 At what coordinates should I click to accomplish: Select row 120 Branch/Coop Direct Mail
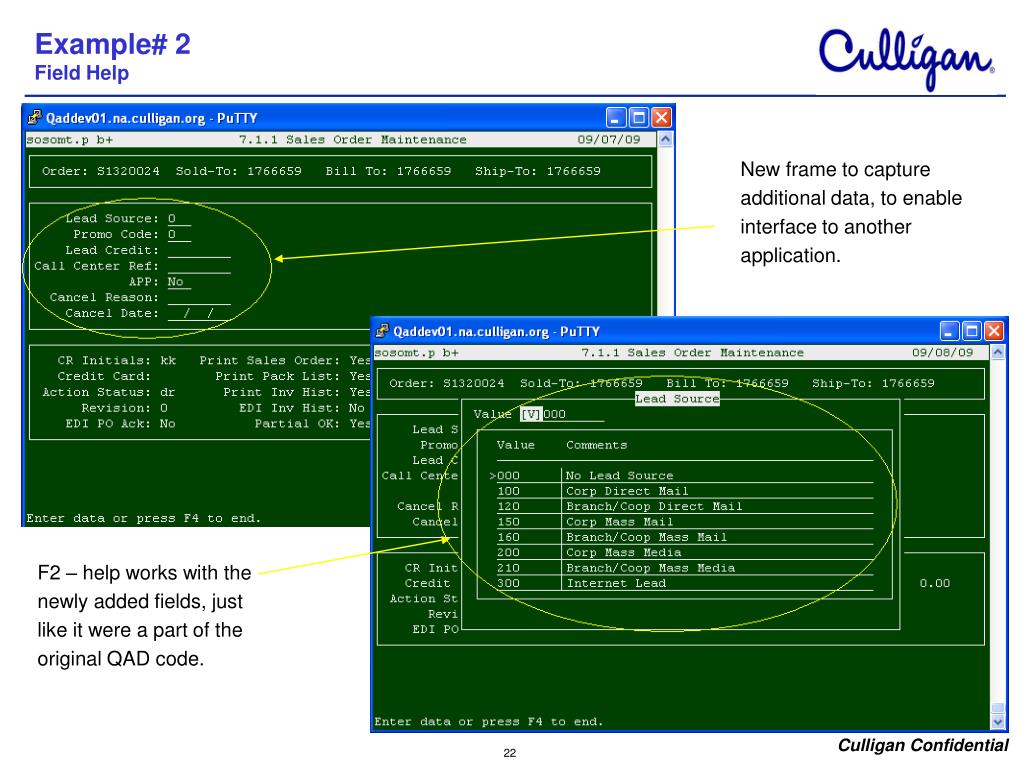coord(684,506)
